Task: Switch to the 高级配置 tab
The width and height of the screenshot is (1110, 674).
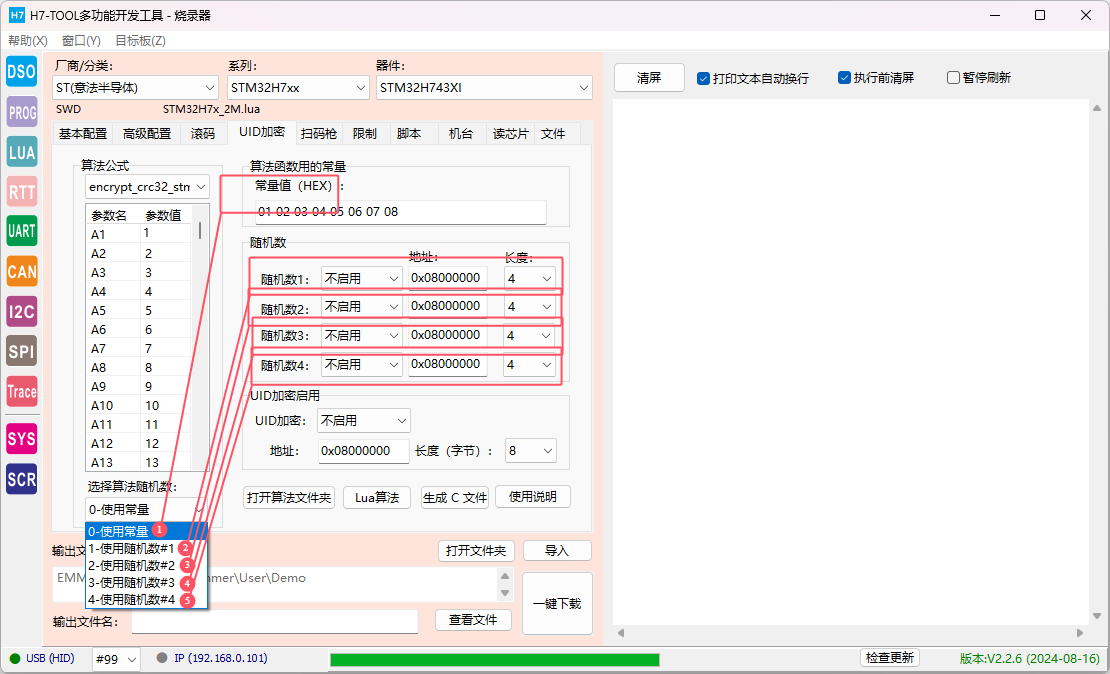Action: 147,134
